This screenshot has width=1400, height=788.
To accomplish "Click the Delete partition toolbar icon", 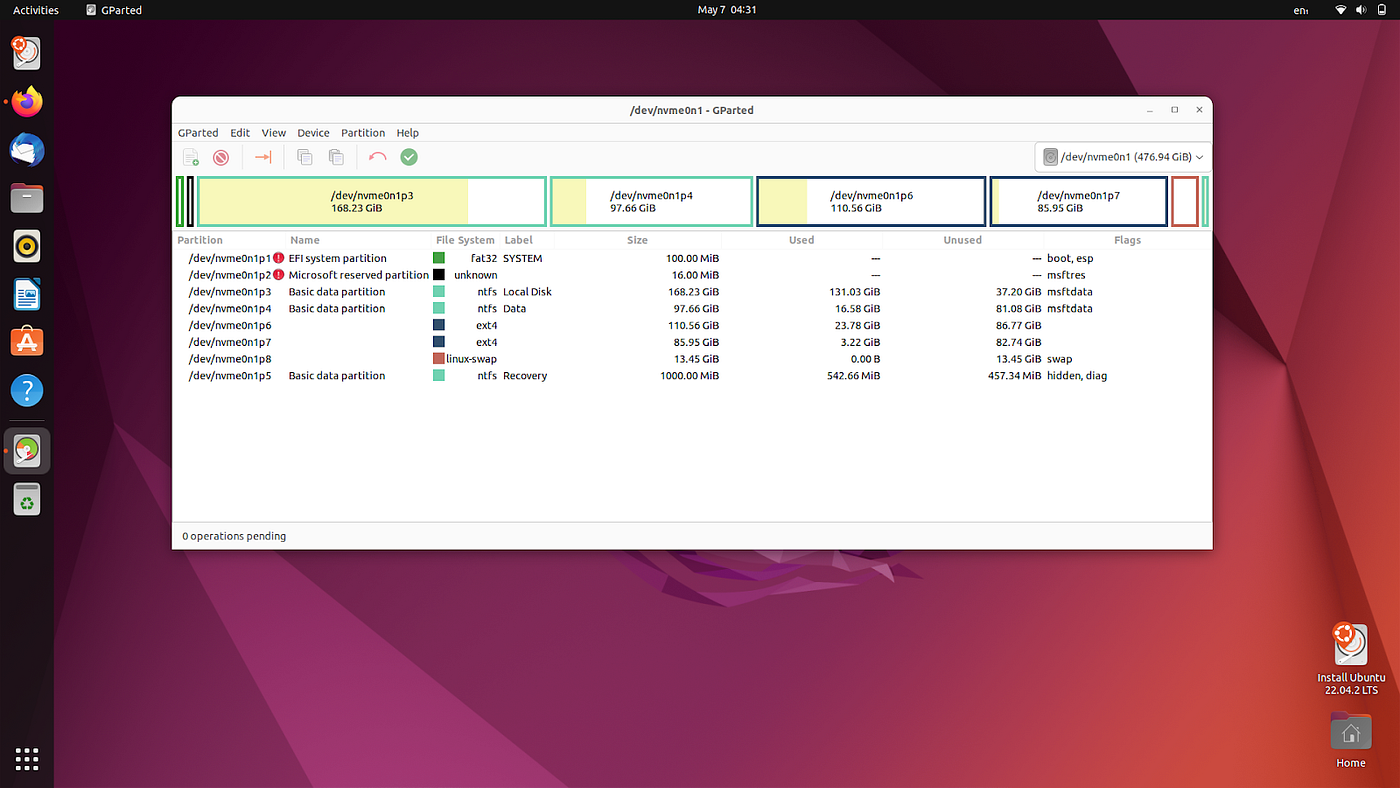I will point(219,157).
